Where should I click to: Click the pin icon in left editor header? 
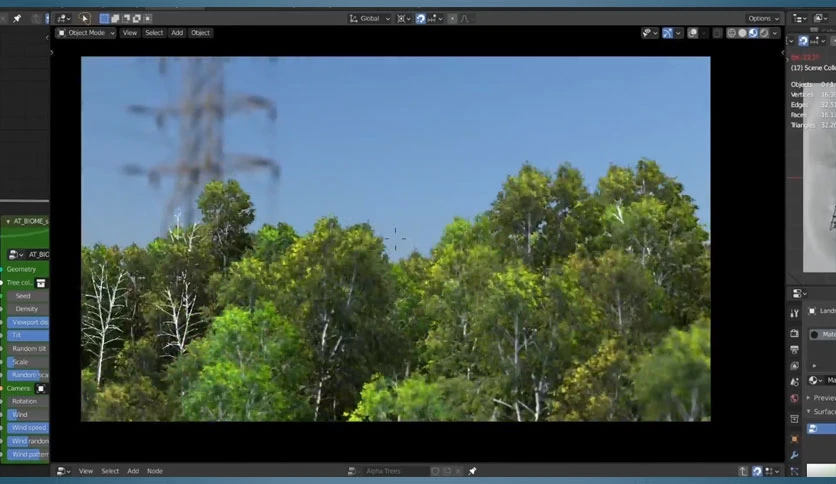pos(17,18)
